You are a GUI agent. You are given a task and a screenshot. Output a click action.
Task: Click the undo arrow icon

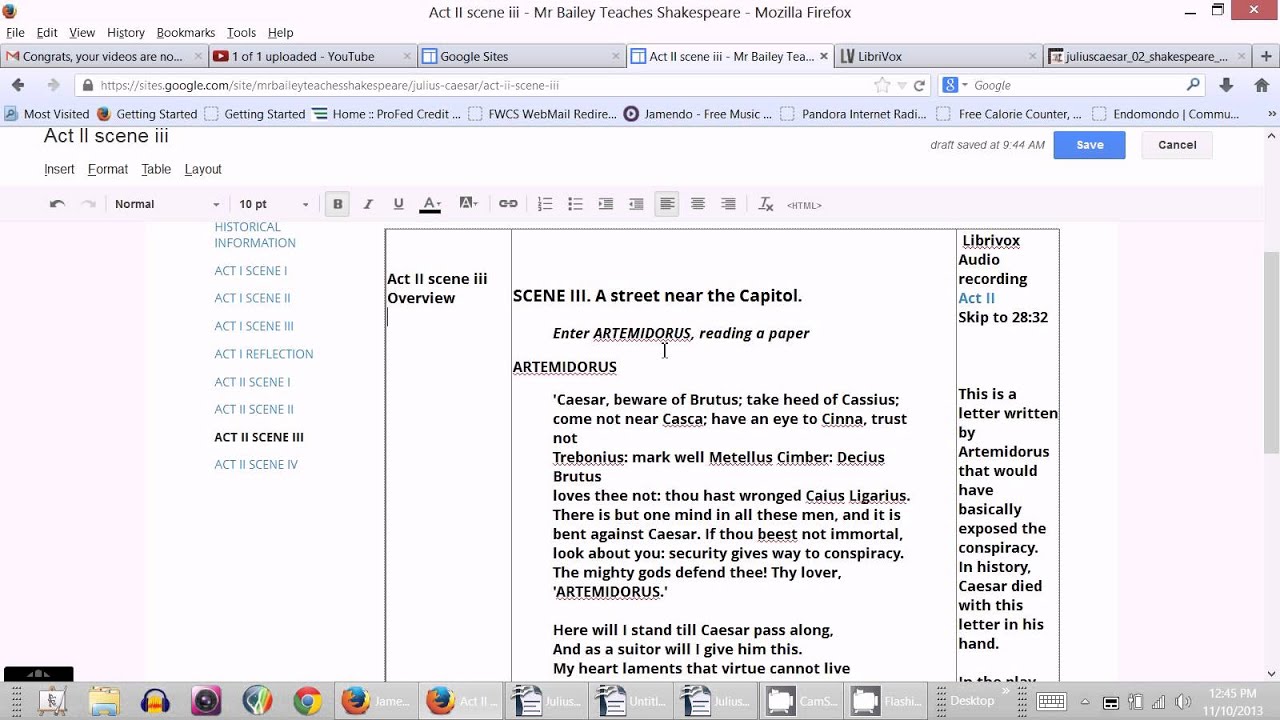[x=58, y=204]
